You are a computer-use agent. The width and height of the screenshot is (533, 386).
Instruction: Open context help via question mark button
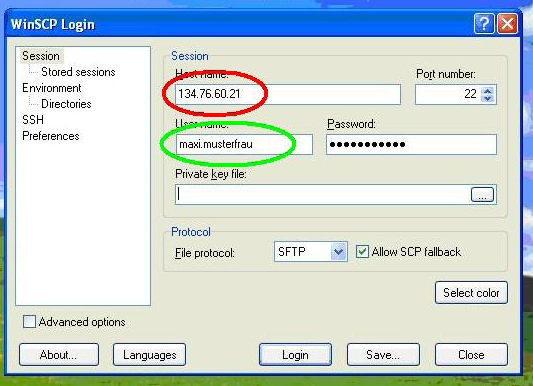(484, 24)
